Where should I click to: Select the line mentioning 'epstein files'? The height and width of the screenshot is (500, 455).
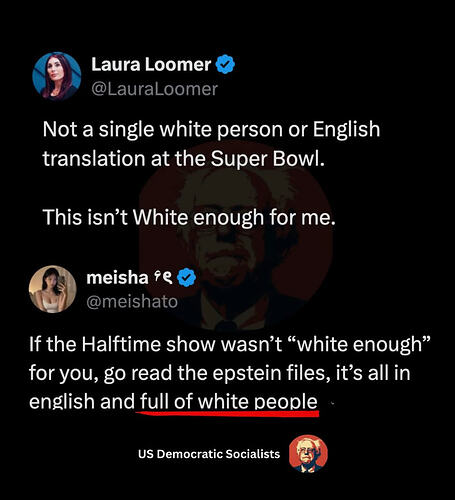pos(220,373)
